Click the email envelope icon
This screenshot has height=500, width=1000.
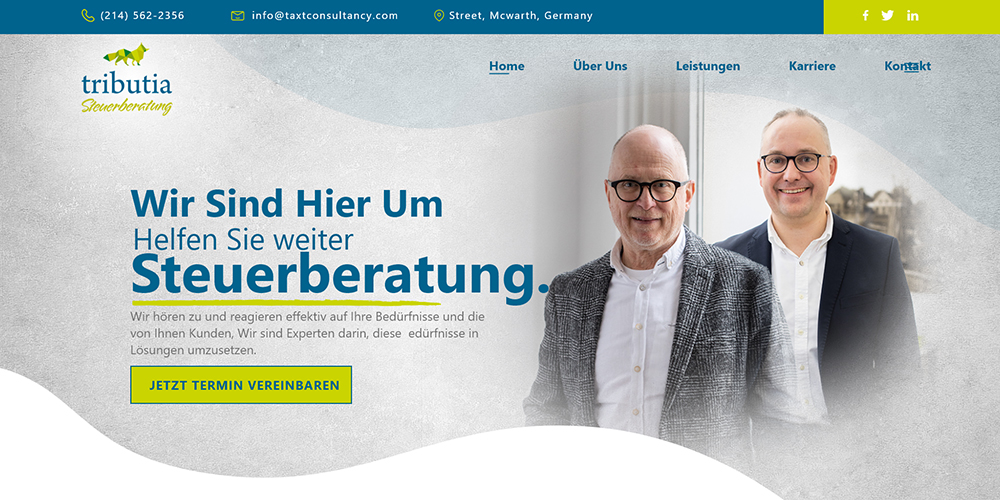click(238, 16)
